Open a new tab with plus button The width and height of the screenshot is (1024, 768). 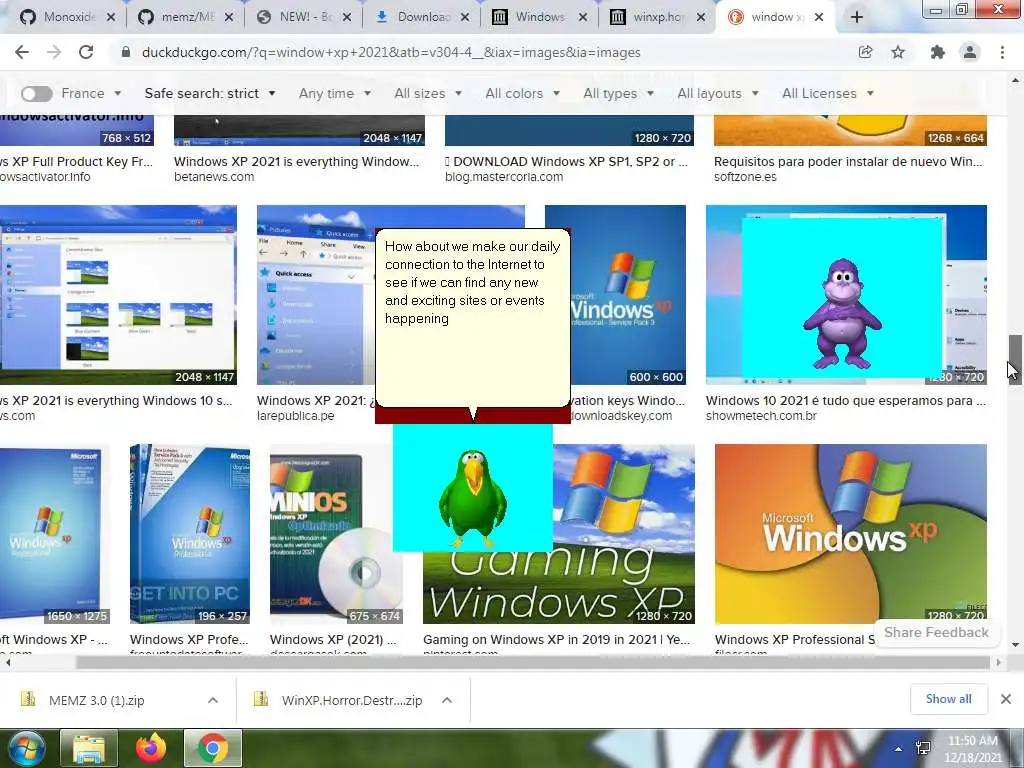click(x=857, y=17)
